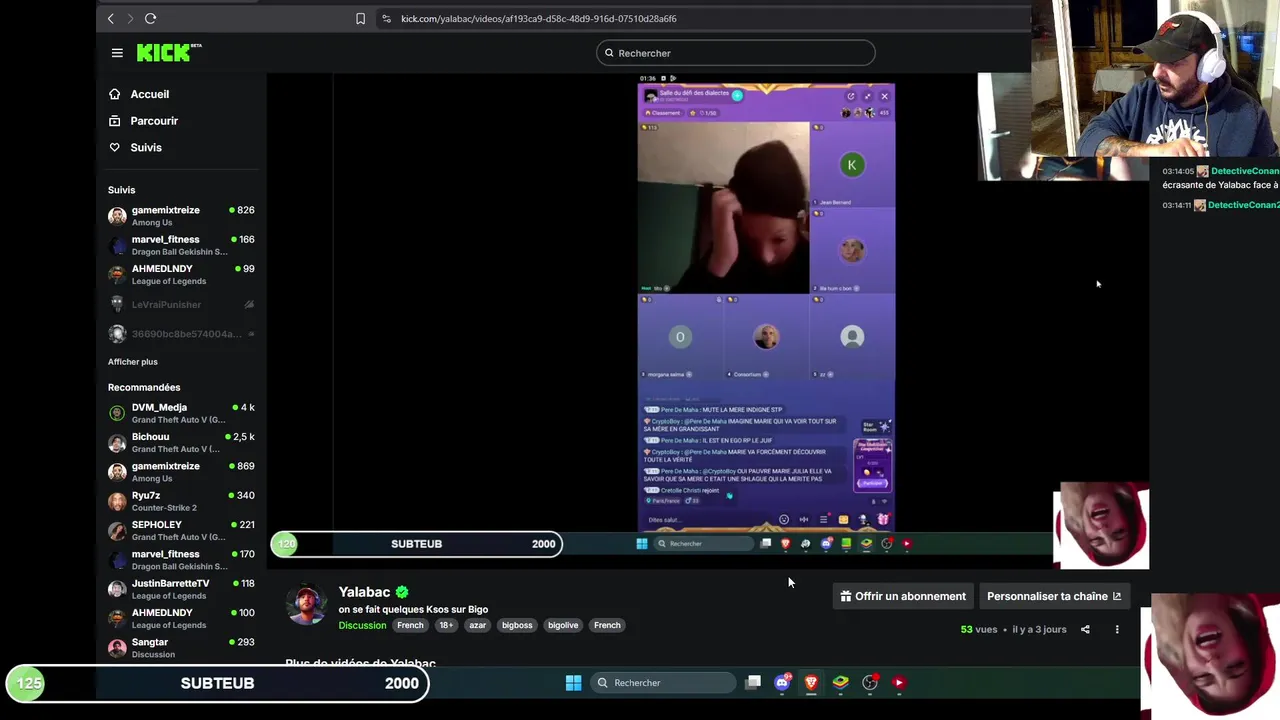Open recommended channel Bichouu
This screenshot has width=1280, height=720.
coord(181,442)
